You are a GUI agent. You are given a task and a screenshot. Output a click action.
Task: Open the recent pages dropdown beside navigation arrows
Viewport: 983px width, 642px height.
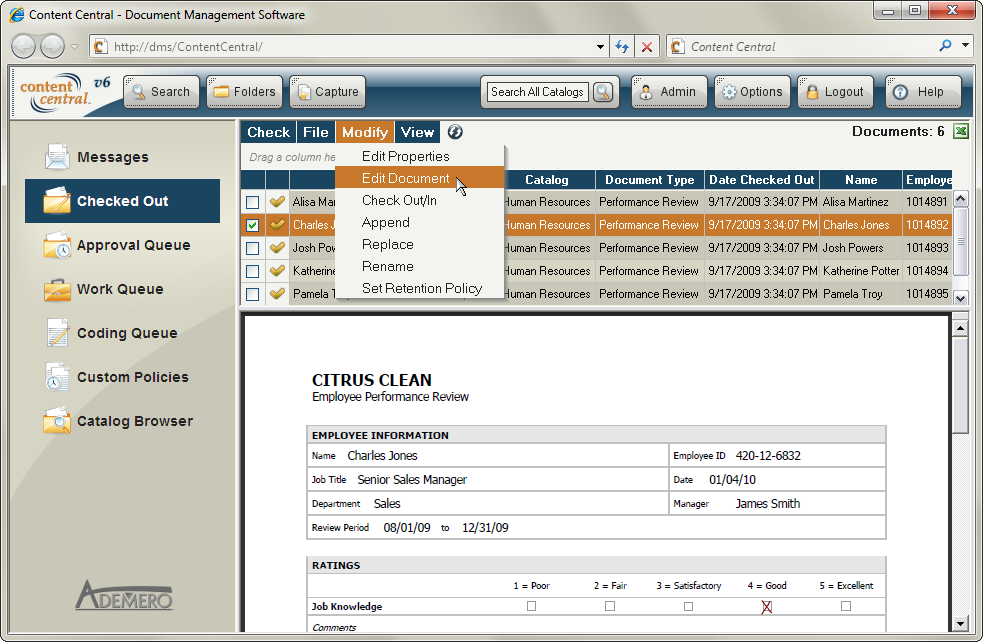[75, 47]
